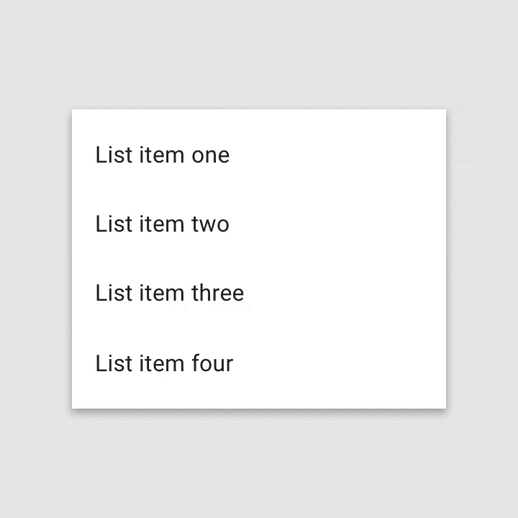Click the row between items two and four

tap(259, 293)
